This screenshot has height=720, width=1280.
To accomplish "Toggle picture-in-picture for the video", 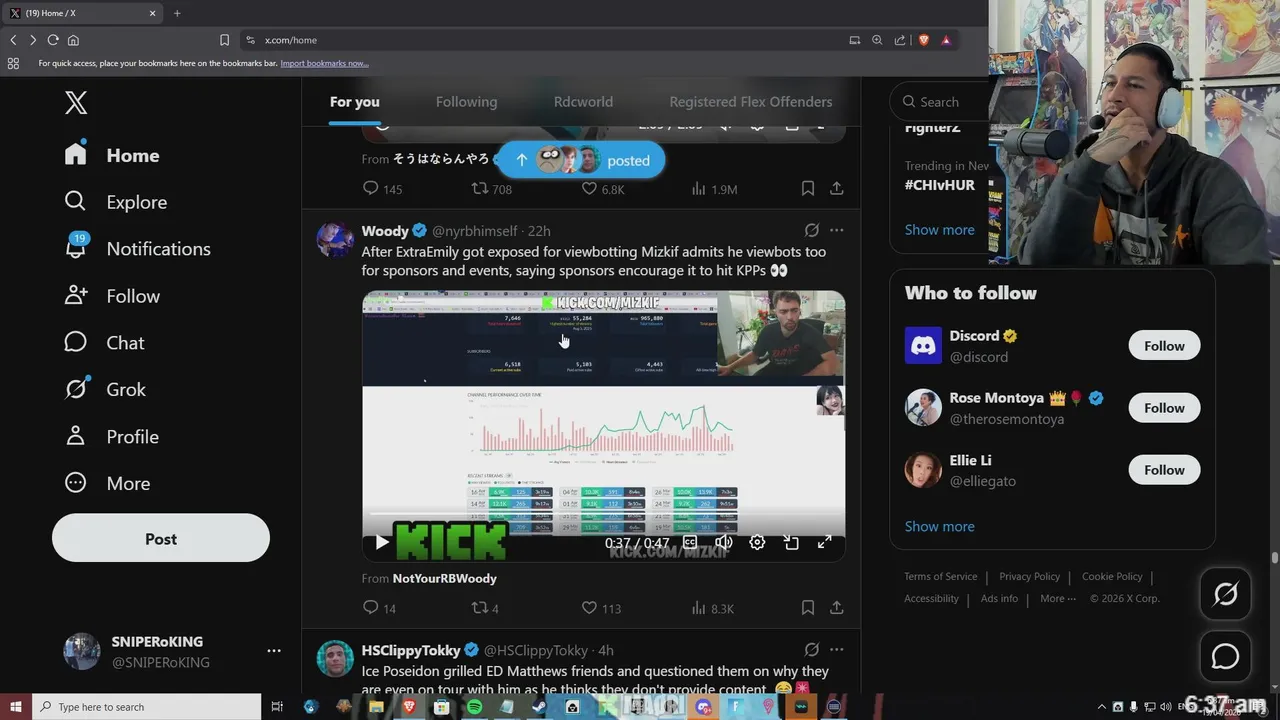I will pyautogui.click(x=791, y=542).
